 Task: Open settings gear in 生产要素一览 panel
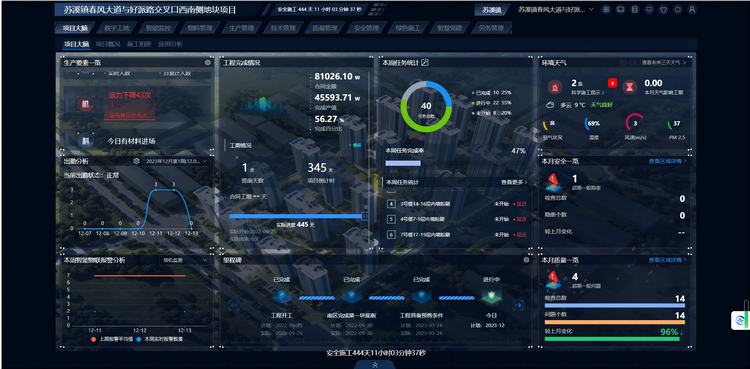point(208,63)
